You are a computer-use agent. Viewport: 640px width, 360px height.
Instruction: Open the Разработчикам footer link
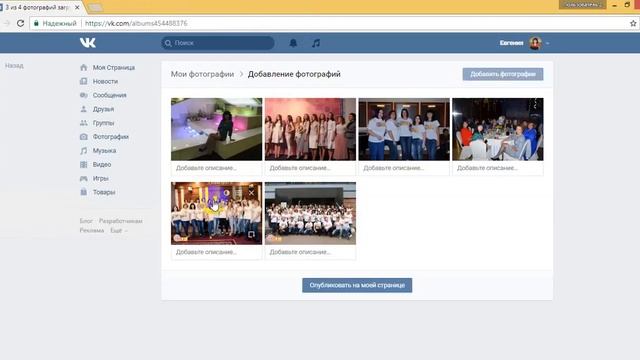pyautogui.click(x=120, y=221)
